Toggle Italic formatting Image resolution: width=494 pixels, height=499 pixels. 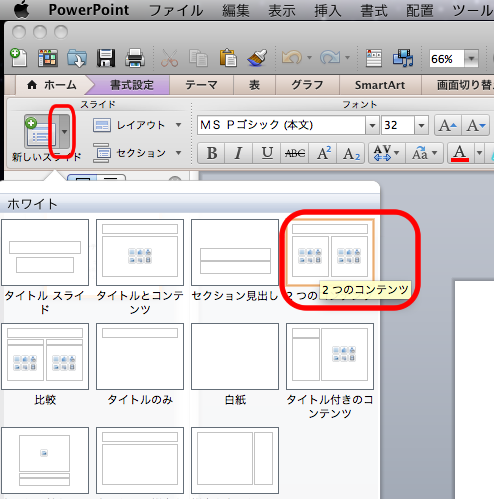pyautogui.click(x=239, y=153)
